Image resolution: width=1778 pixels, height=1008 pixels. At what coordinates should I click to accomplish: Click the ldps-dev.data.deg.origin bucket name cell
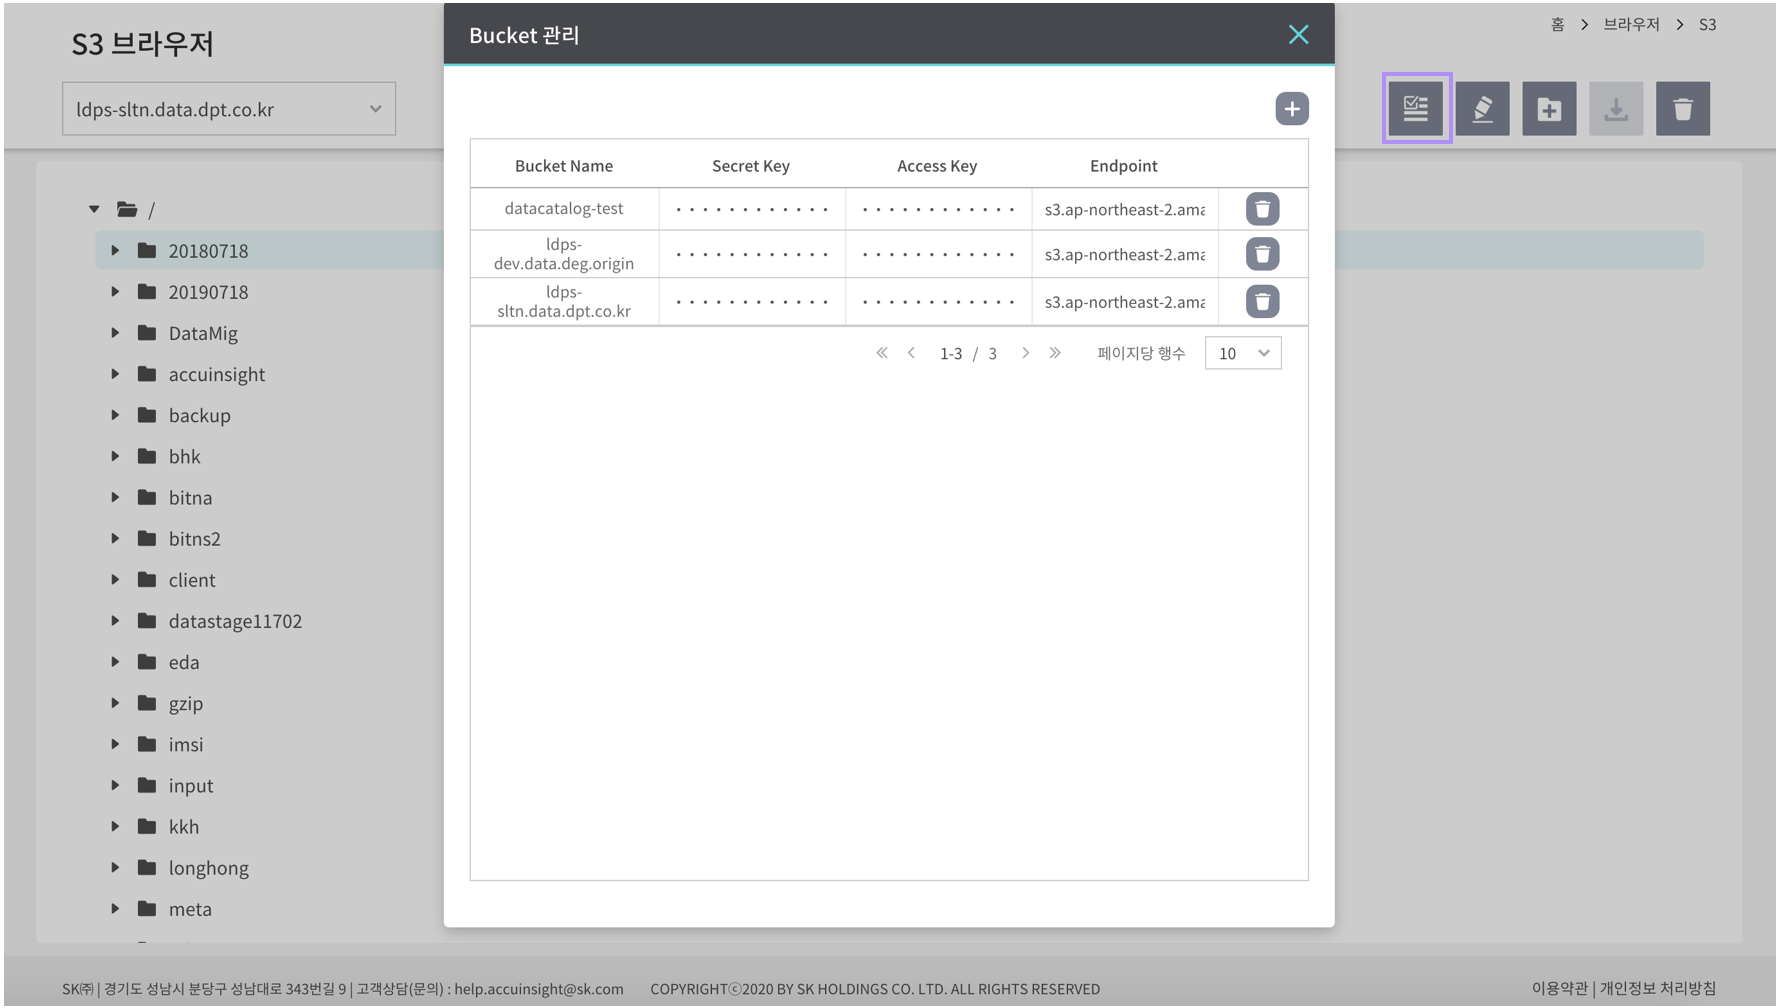pyautogui.click(x=564, y=254)
